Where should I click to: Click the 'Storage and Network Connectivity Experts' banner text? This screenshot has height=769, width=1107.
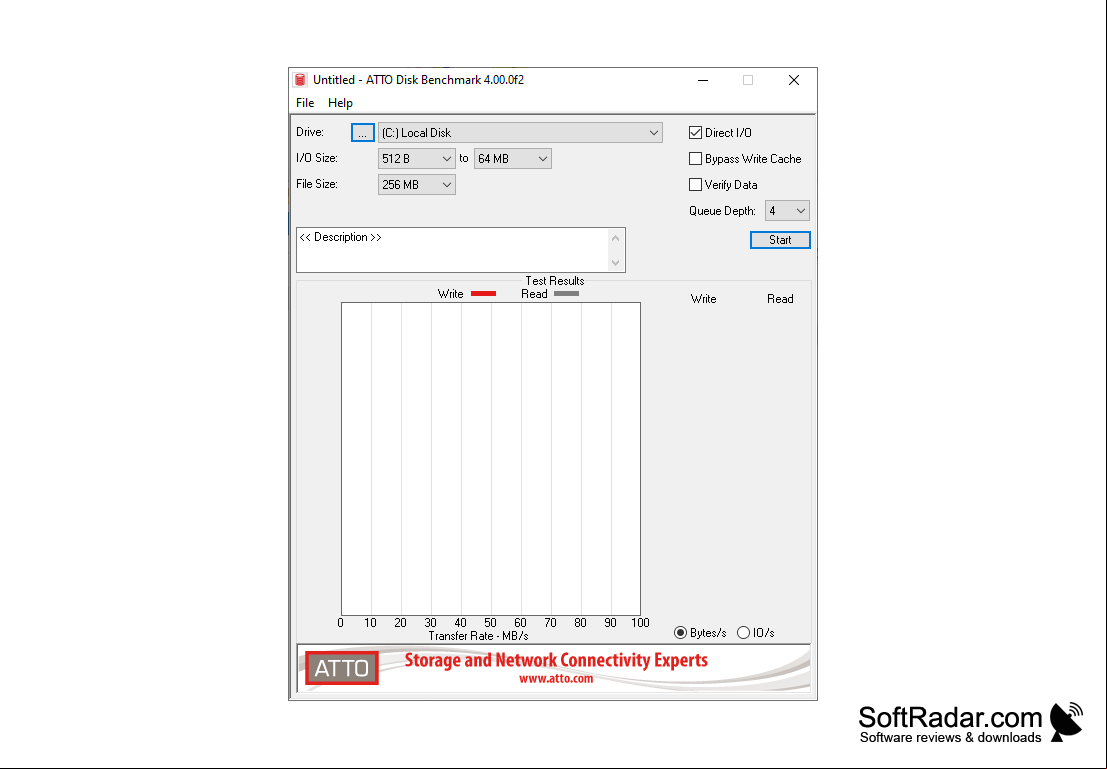(556, 660)
